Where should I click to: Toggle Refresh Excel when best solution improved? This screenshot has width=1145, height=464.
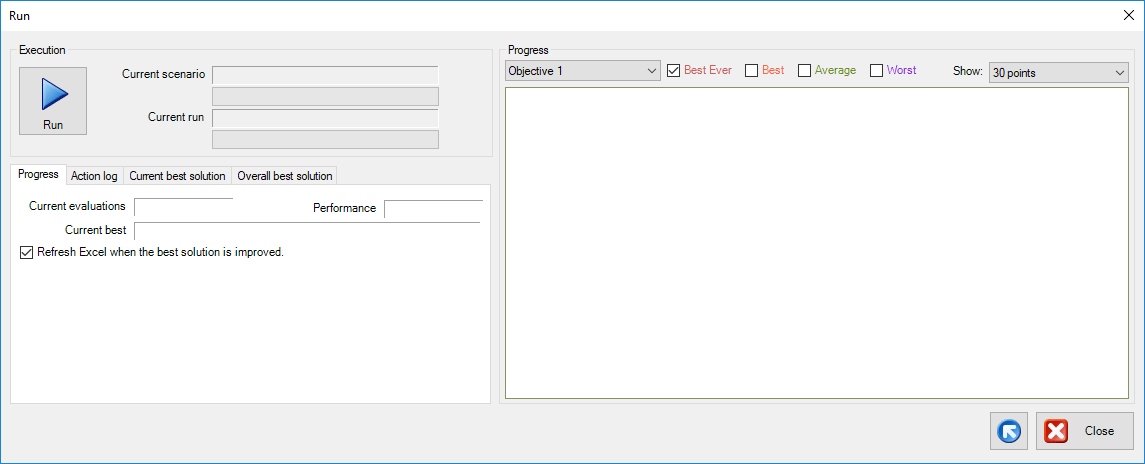click(27, 253)
